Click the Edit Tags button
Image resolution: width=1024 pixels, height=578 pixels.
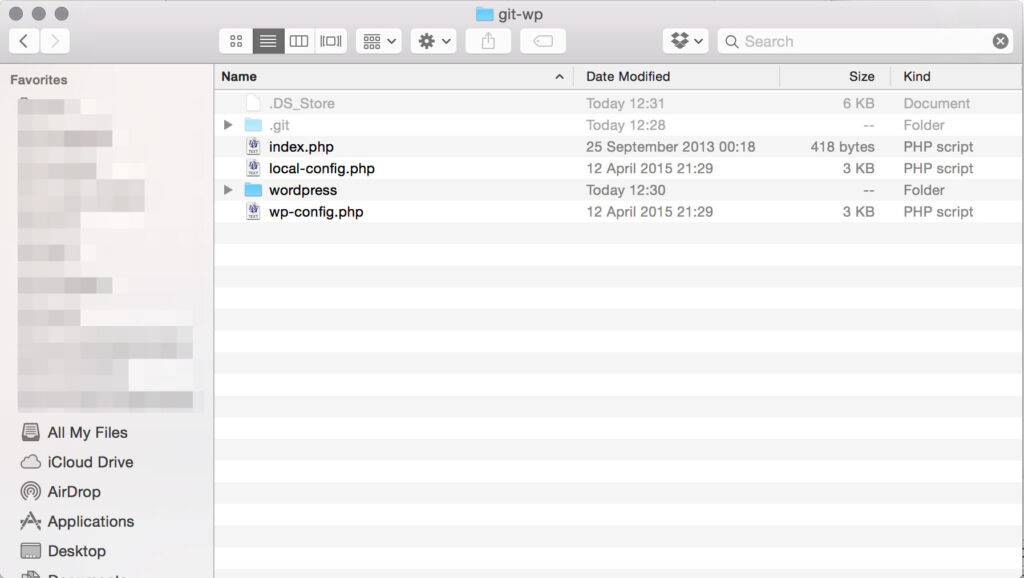543,41
